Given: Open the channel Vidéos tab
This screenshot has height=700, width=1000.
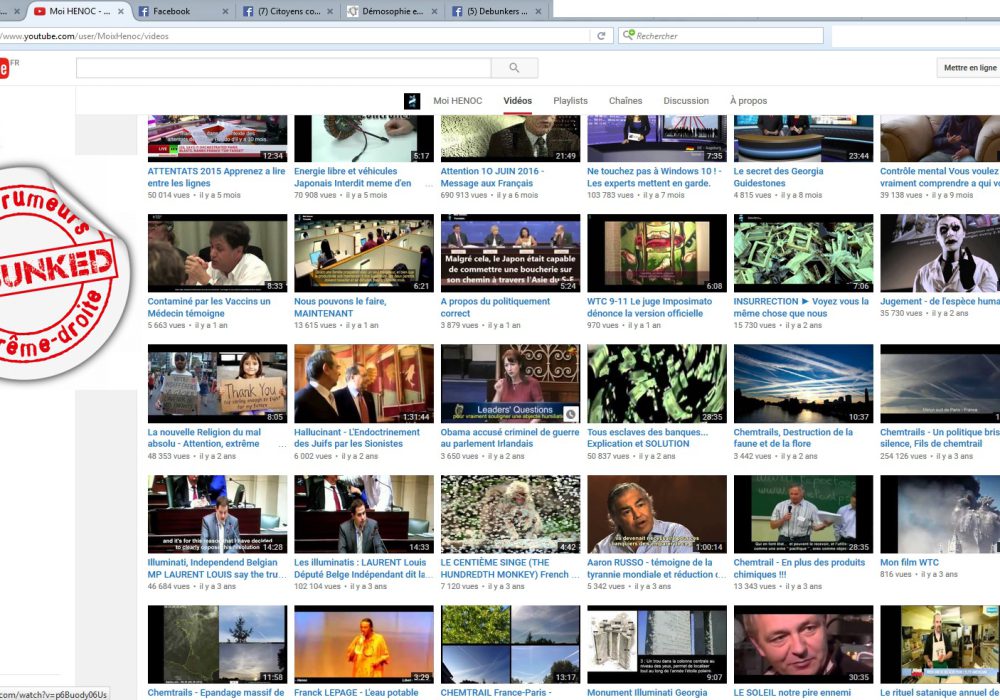Looking at the screenshot, I should click(517, 101).
